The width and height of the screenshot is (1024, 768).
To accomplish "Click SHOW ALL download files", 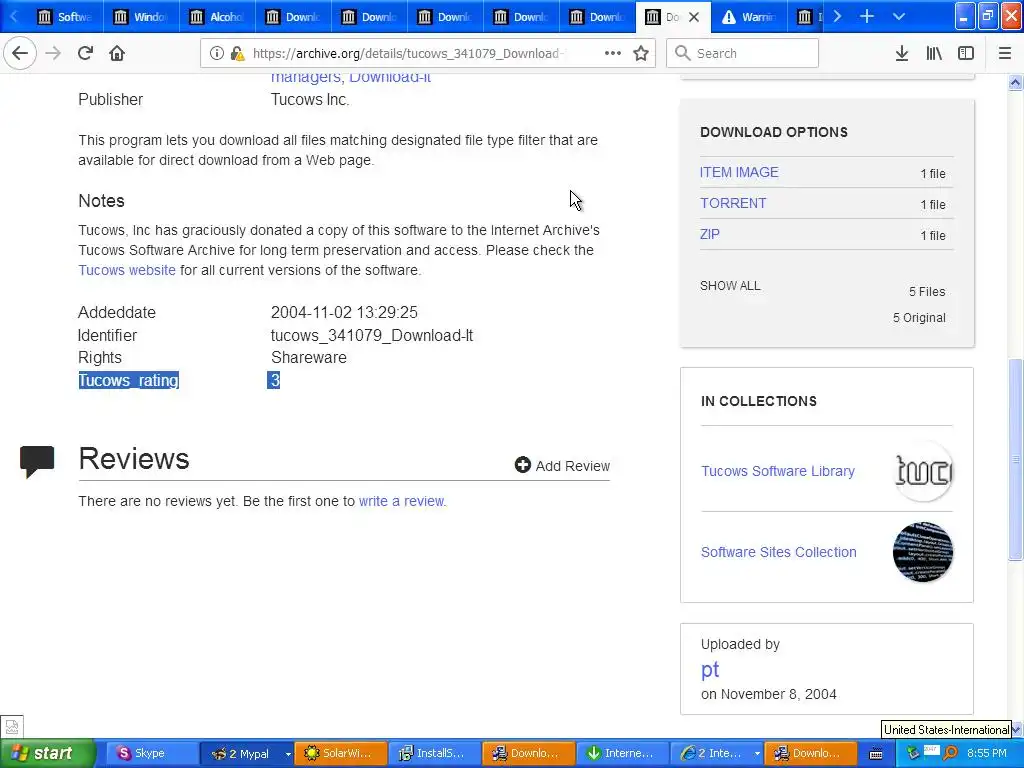I will coord(729,285).
